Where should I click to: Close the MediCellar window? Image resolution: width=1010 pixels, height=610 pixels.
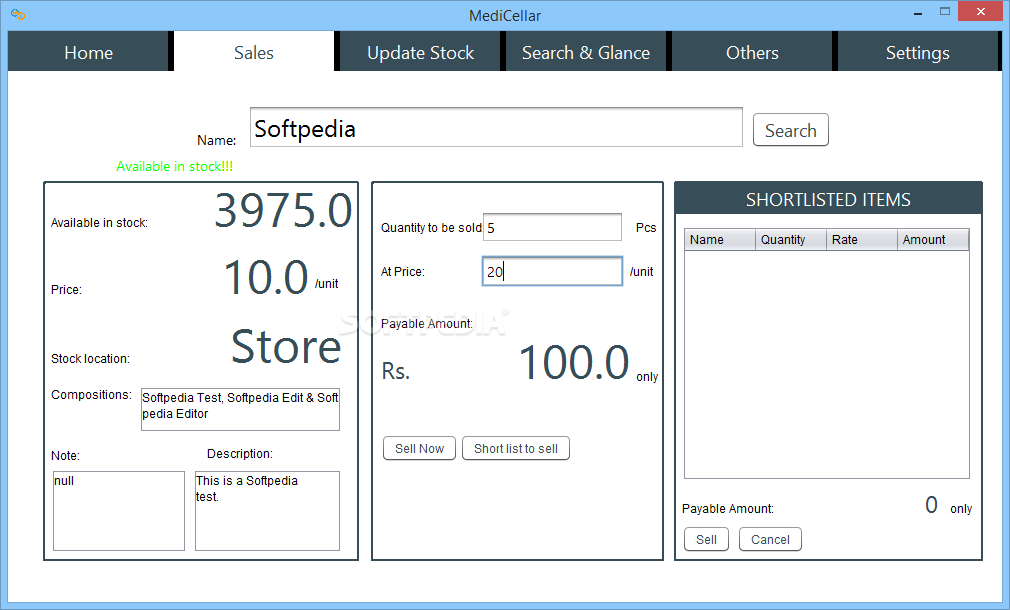[980, 12]
